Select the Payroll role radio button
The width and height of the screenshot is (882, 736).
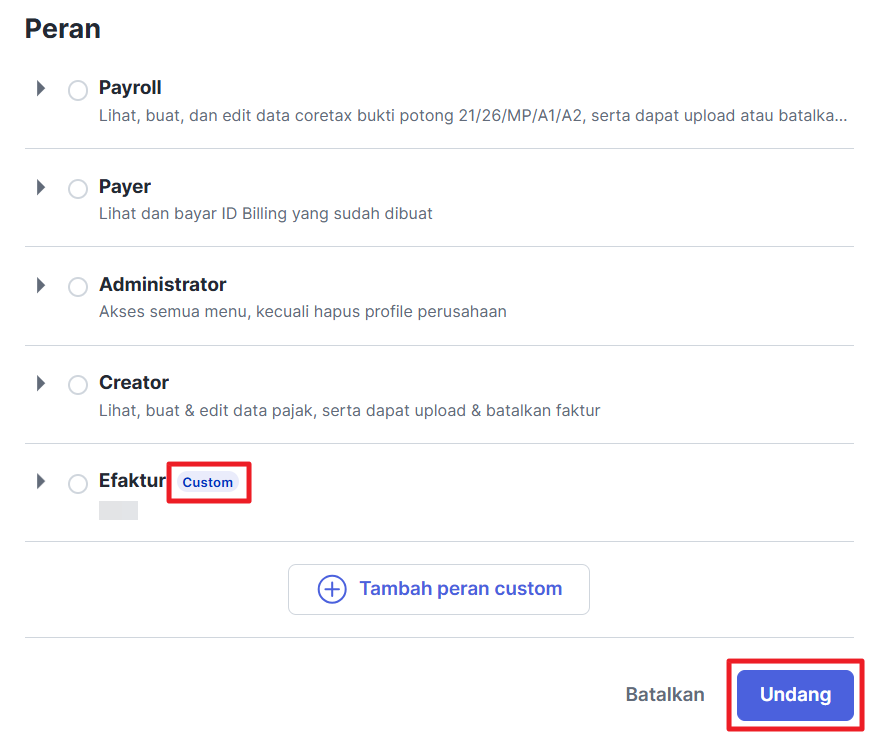[78, 91]
